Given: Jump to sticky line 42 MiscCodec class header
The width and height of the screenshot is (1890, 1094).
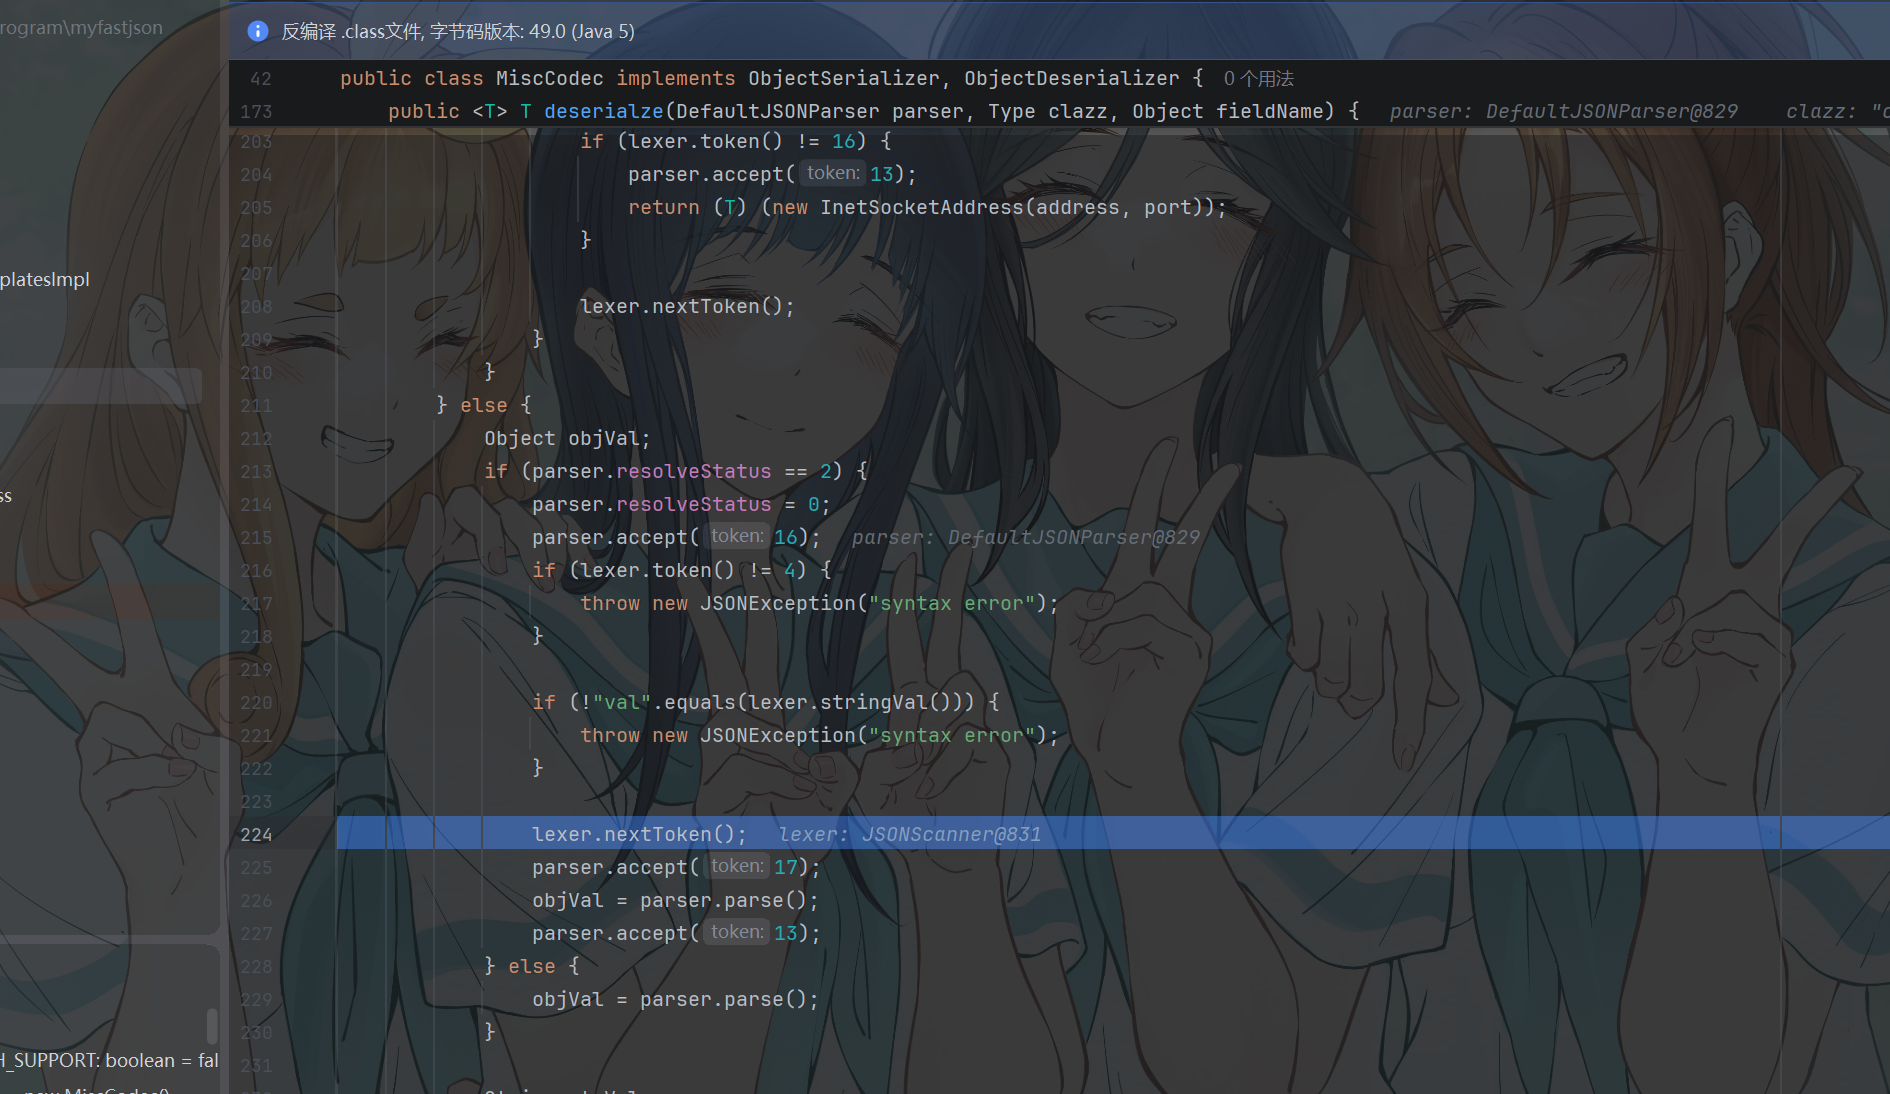Looking at the screenshot, I should tap(767, 78).
